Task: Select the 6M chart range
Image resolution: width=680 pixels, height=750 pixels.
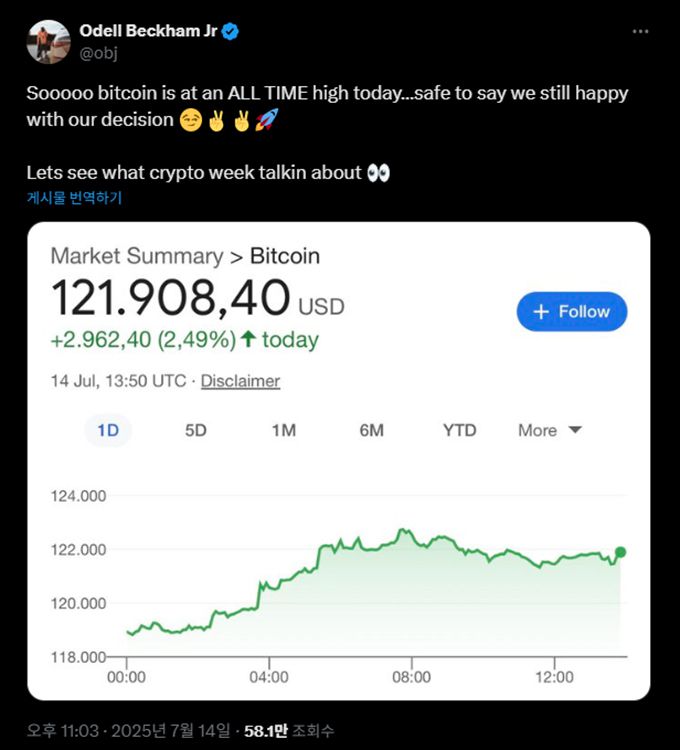Action: [371, 430]
